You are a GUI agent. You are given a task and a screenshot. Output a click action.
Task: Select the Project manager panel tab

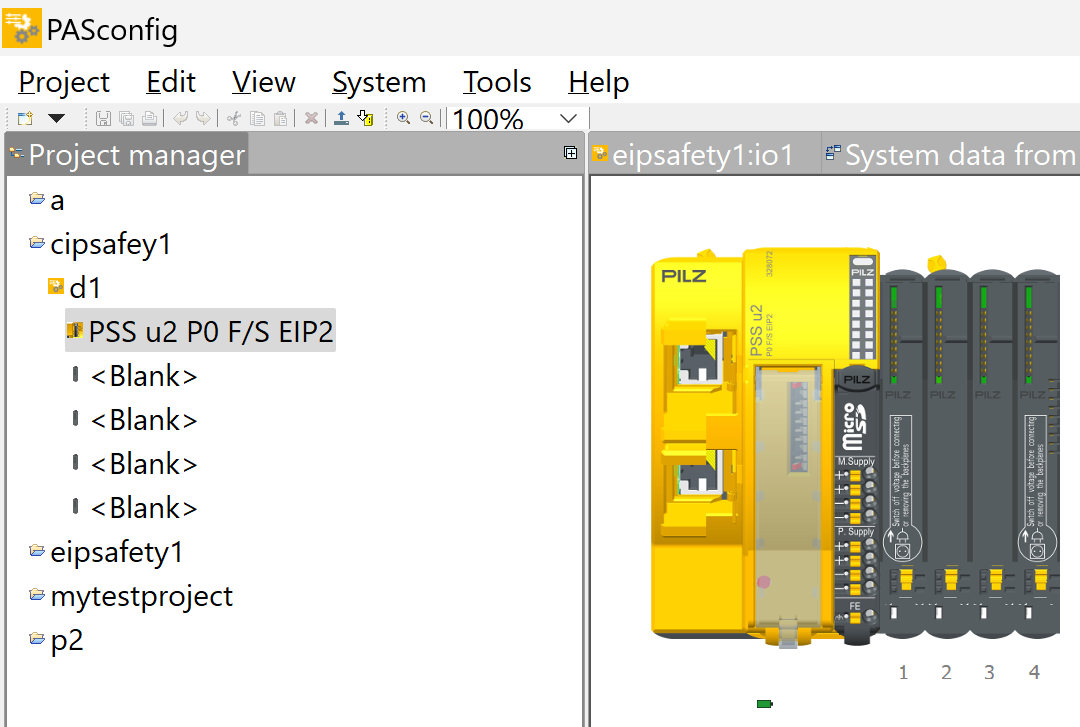pyautogui.click(x=127, y=154)
